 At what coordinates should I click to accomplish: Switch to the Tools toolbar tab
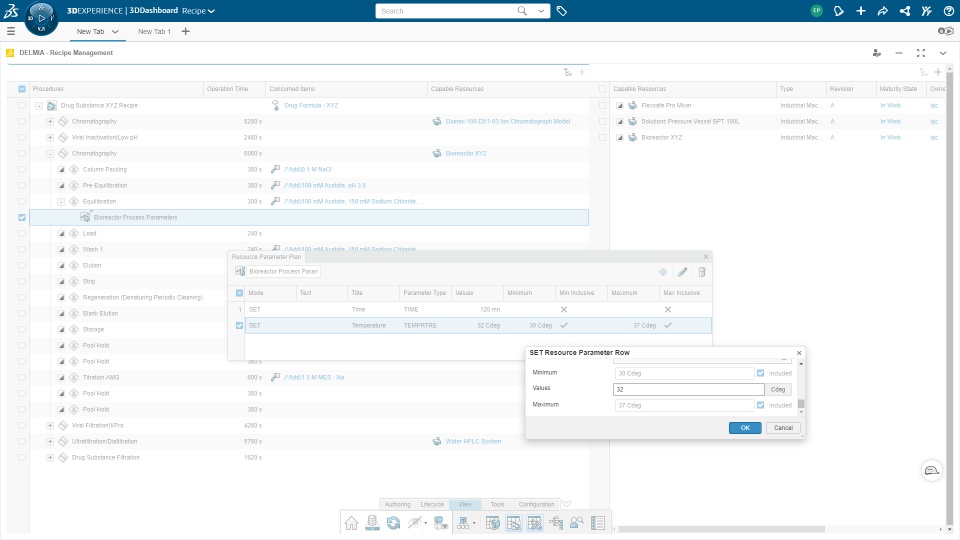497,504
